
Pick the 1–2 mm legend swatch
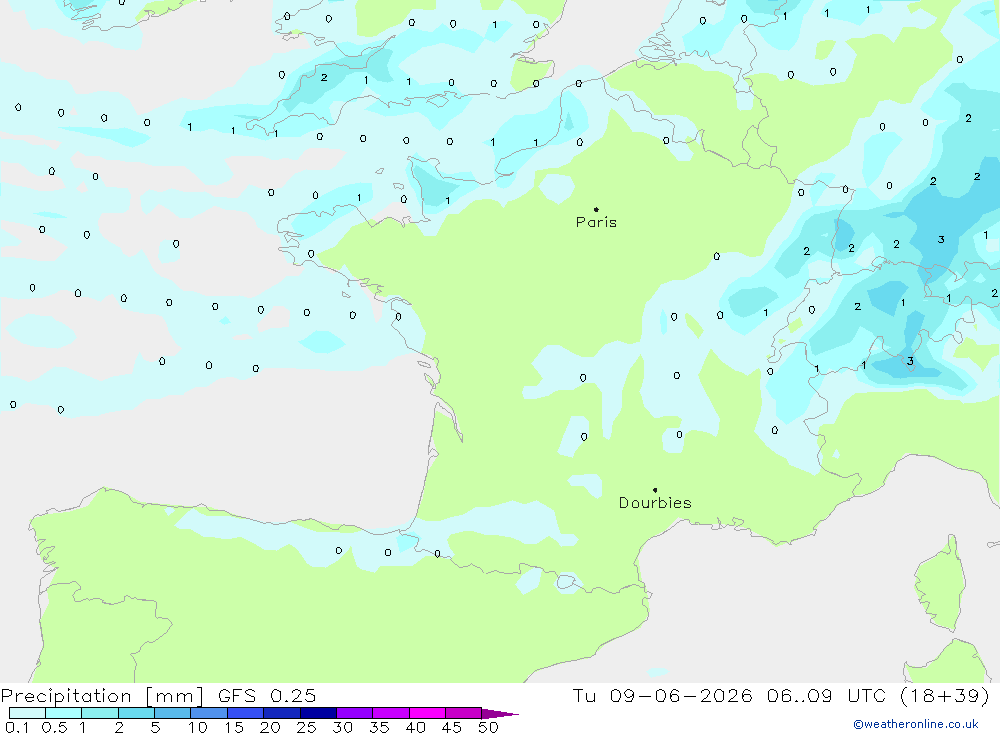[x=100, y=713]
